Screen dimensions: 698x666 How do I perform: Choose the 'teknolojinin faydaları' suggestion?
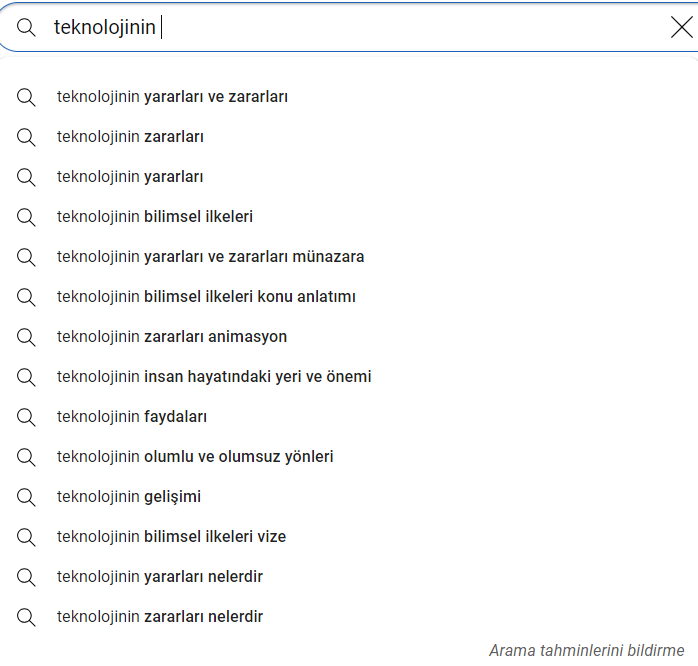pyautogui.click(x=132, y=417)
